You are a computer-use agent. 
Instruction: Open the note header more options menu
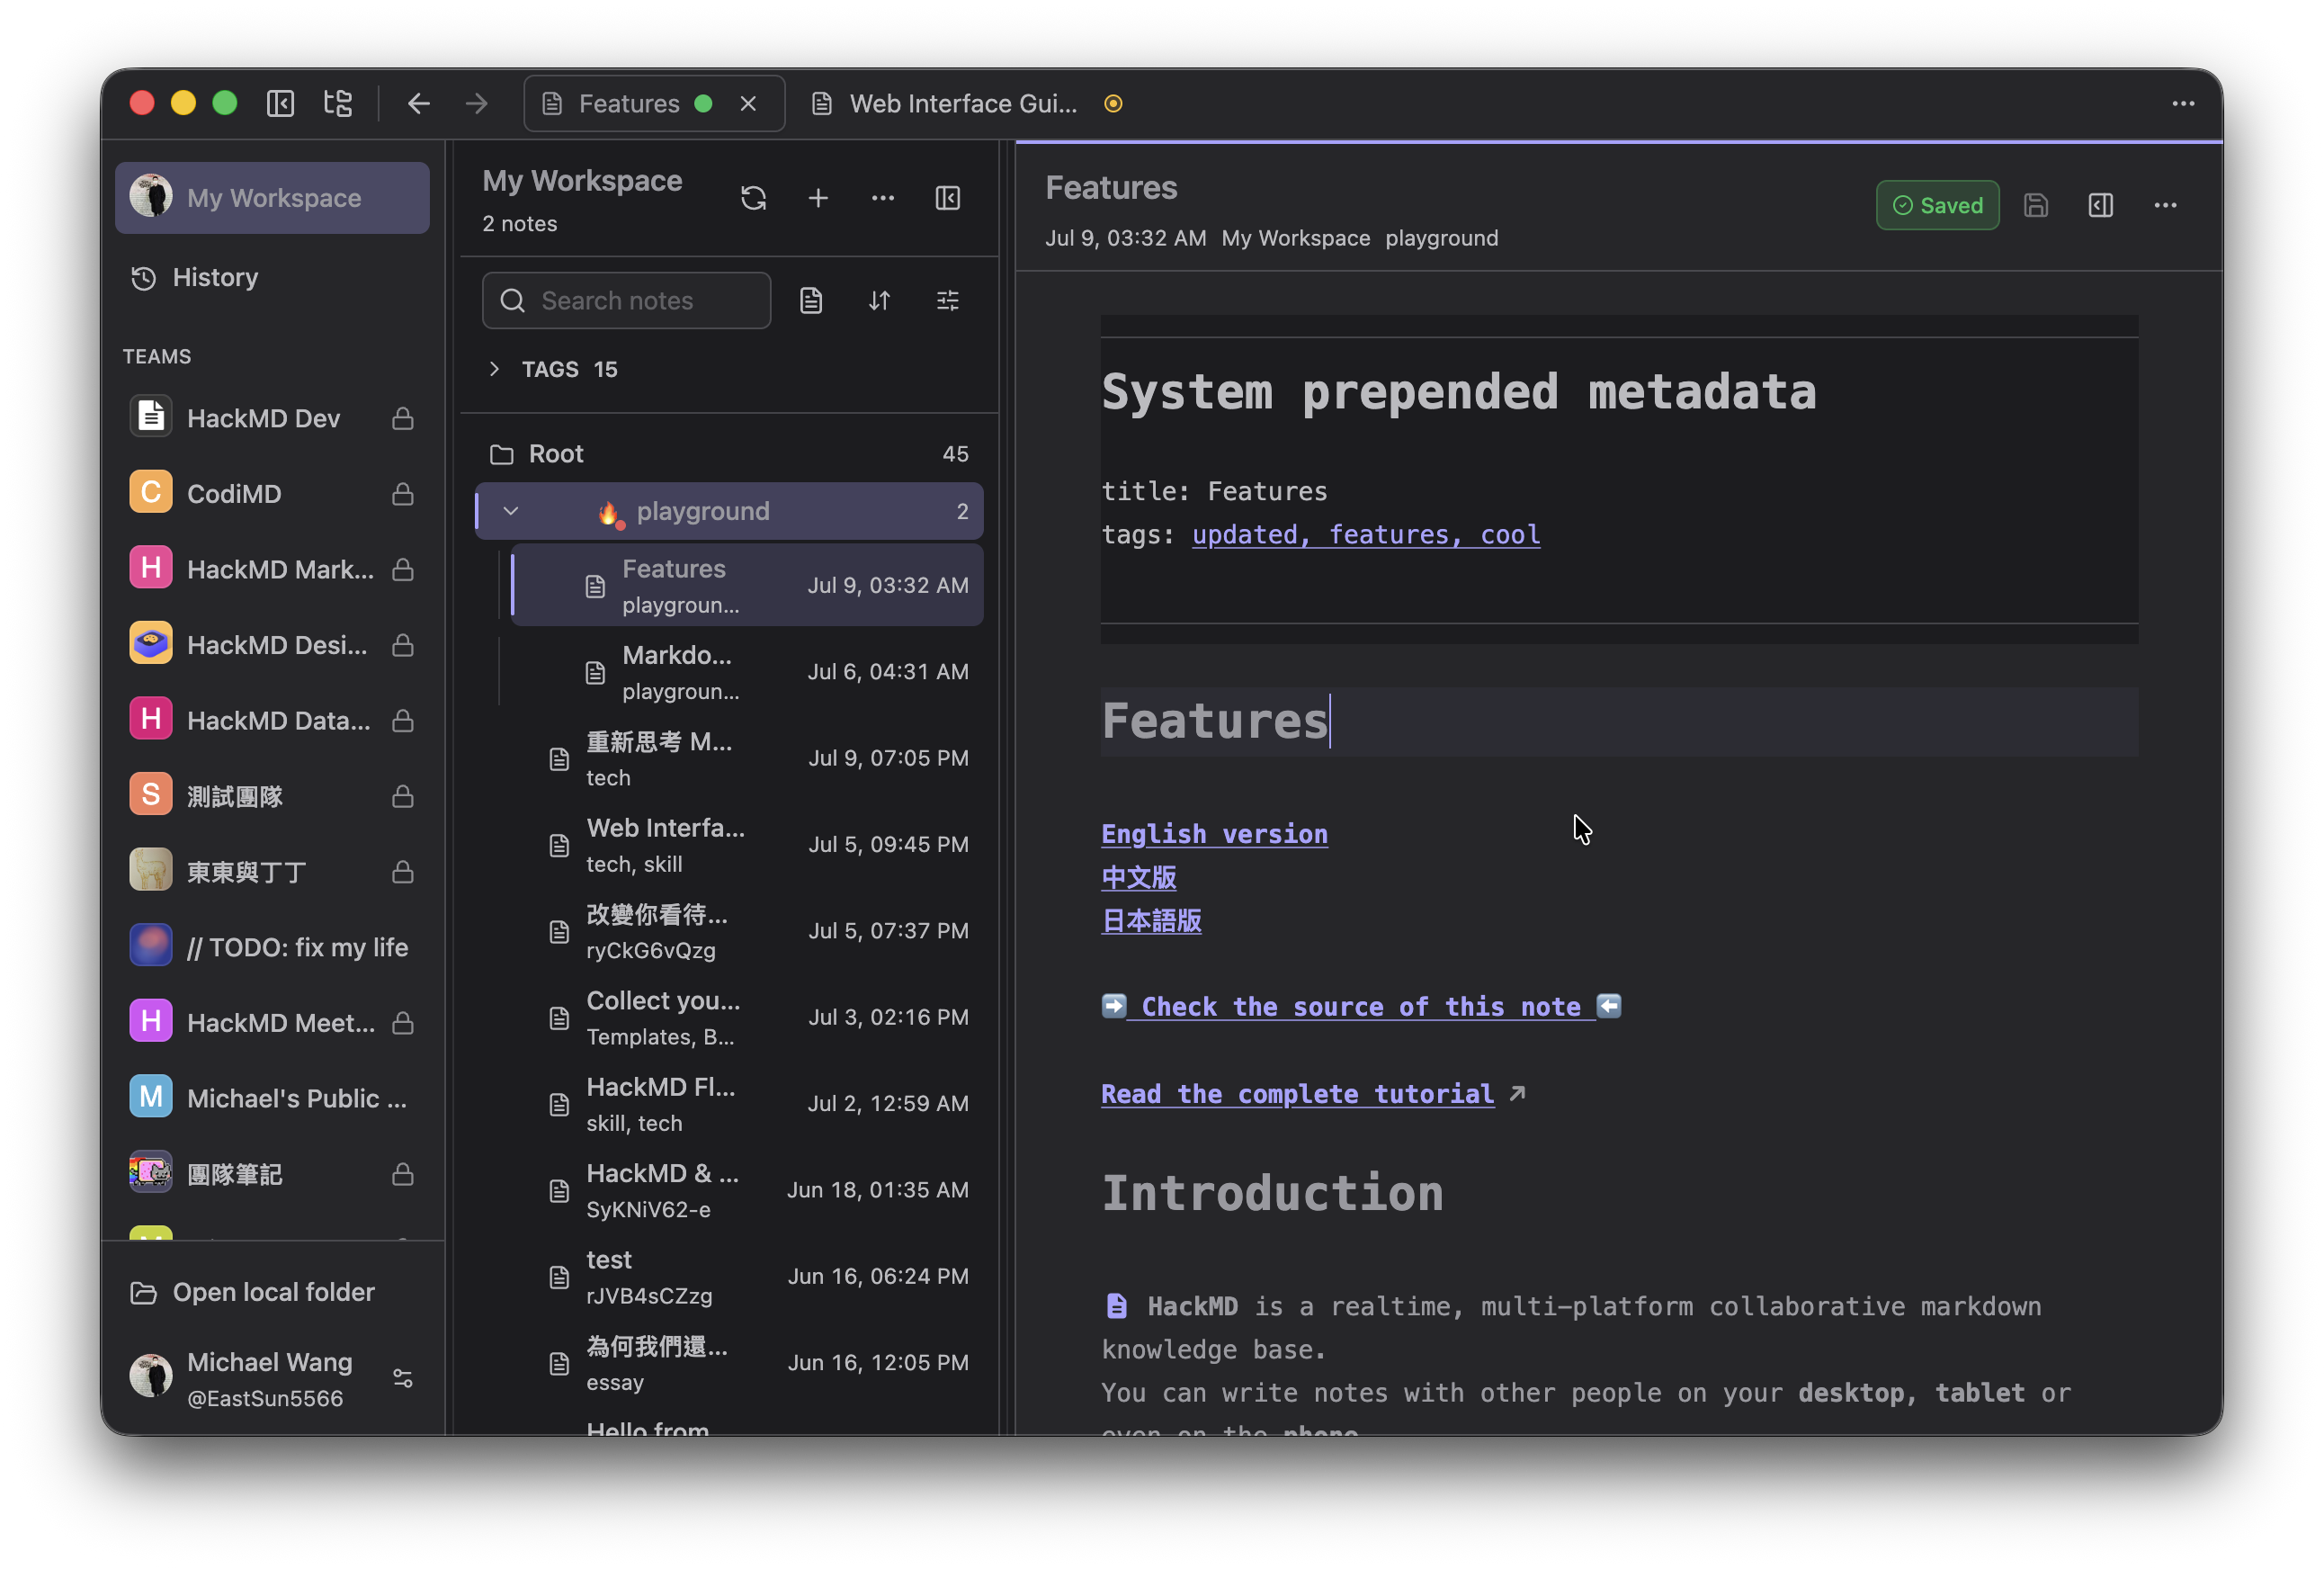tap(2165, 205)
